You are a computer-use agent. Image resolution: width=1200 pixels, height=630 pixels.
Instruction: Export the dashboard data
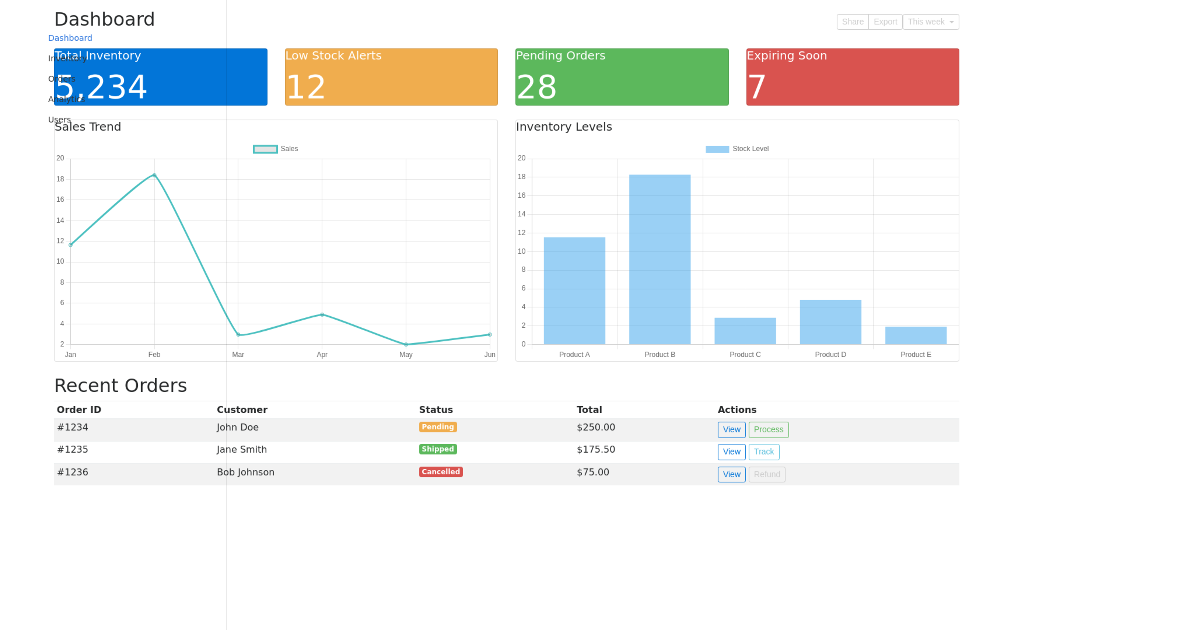click(x=884, y=21)
